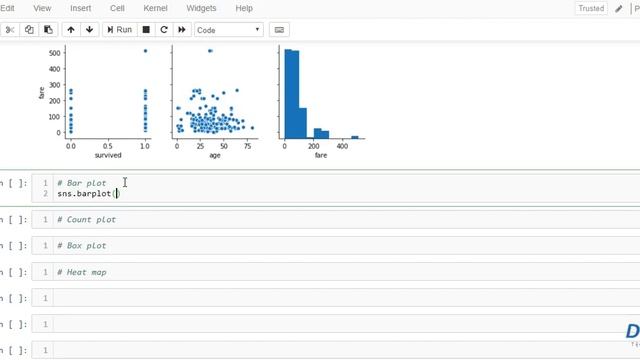Viewport: 640px width, 360px height.
Task: Click the fare histogram plot
Action: pyautogui.click(x=322, y=92)
